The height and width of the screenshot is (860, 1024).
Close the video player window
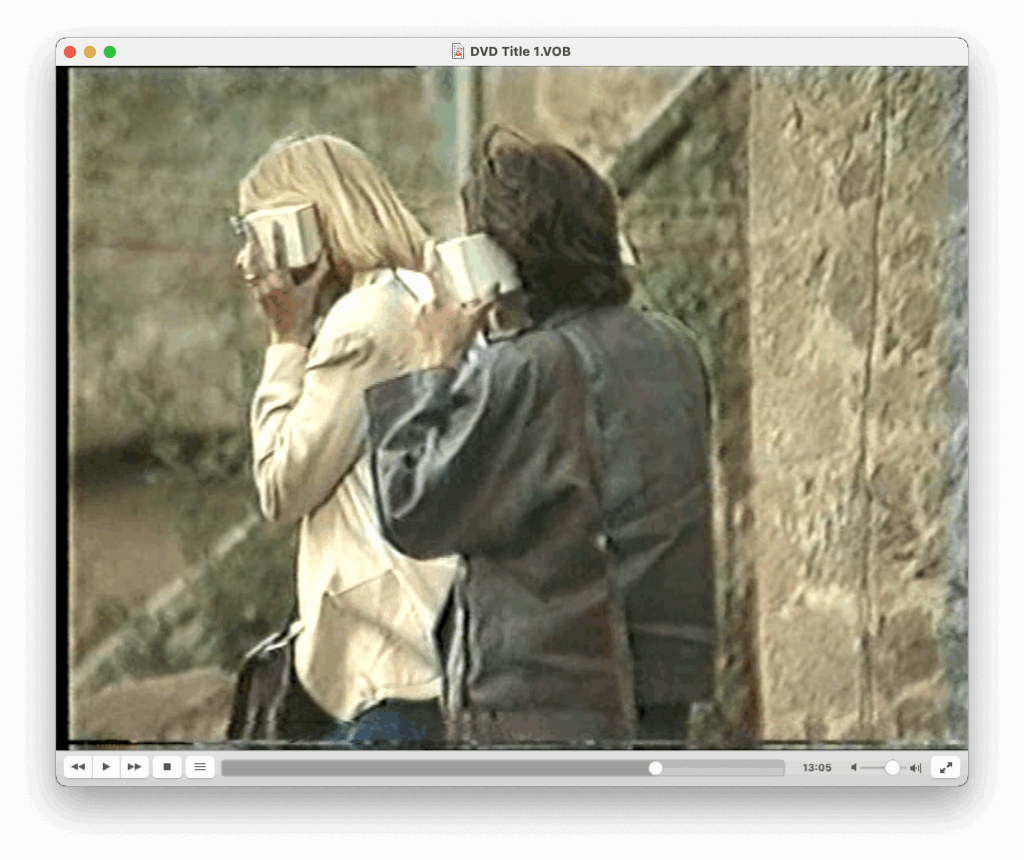70,52
